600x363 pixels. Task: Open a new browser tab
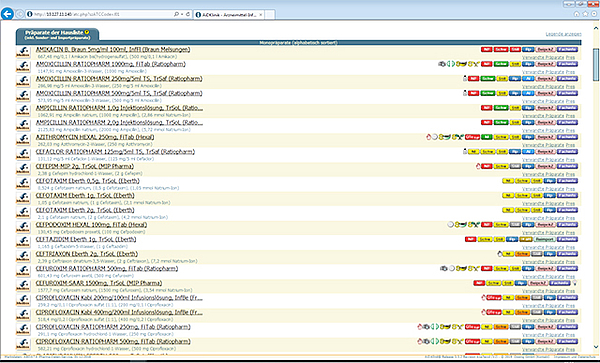coord(270,15)
